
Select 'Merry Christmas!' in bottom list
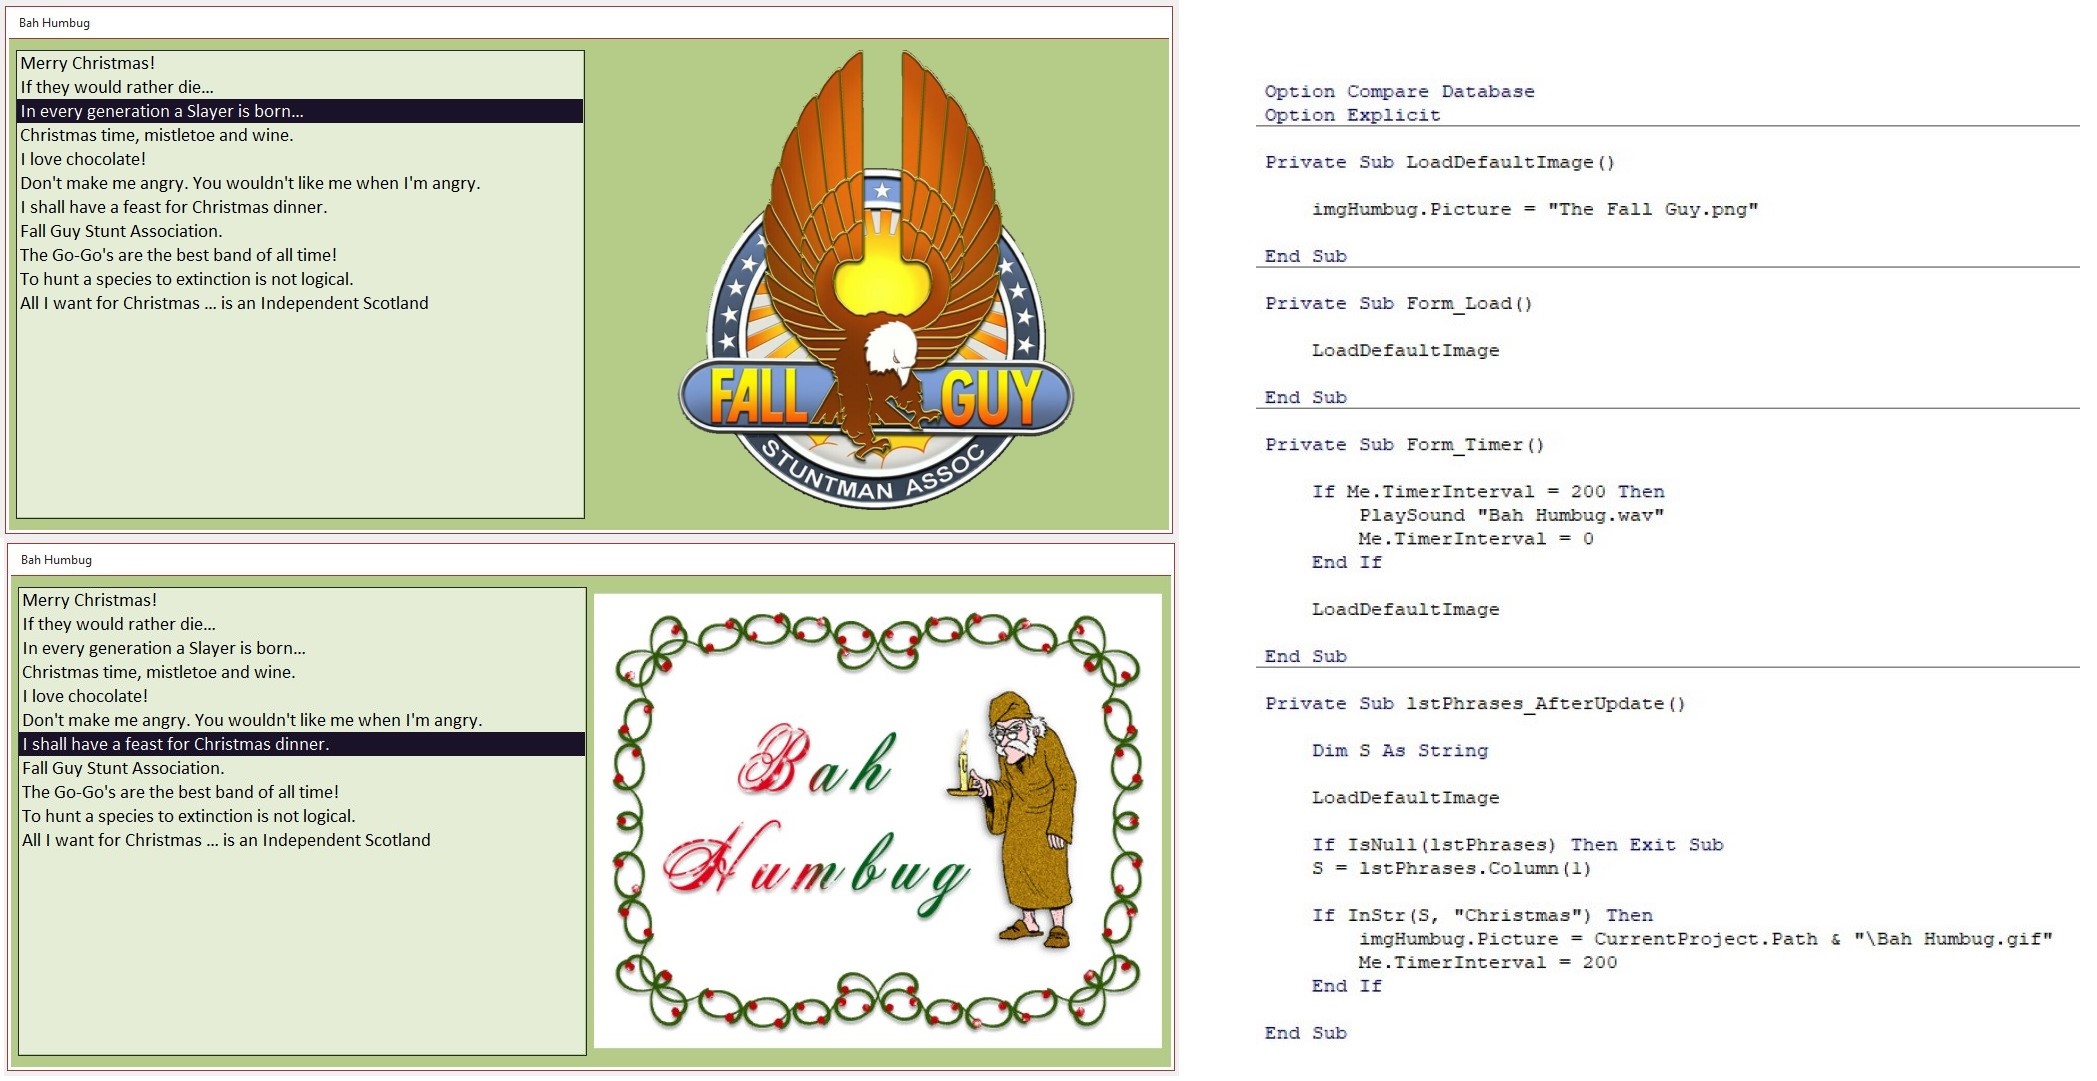[x=90, y=600]
